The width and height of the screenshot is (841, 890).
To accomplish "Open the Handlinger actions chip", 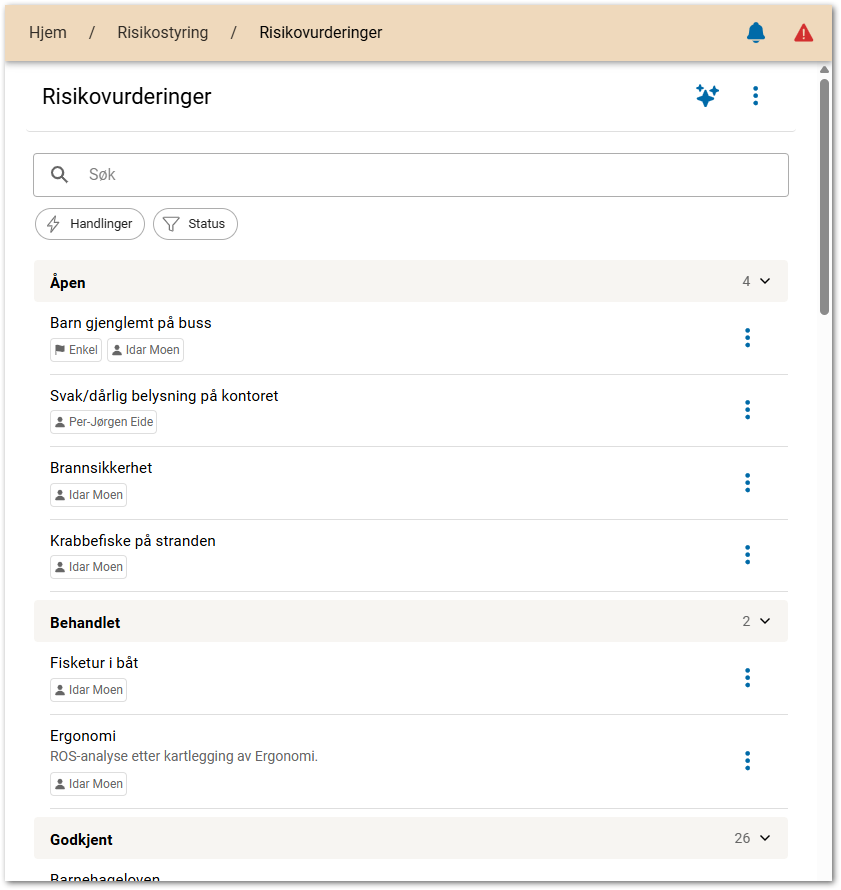I will (x=90, y=224).
